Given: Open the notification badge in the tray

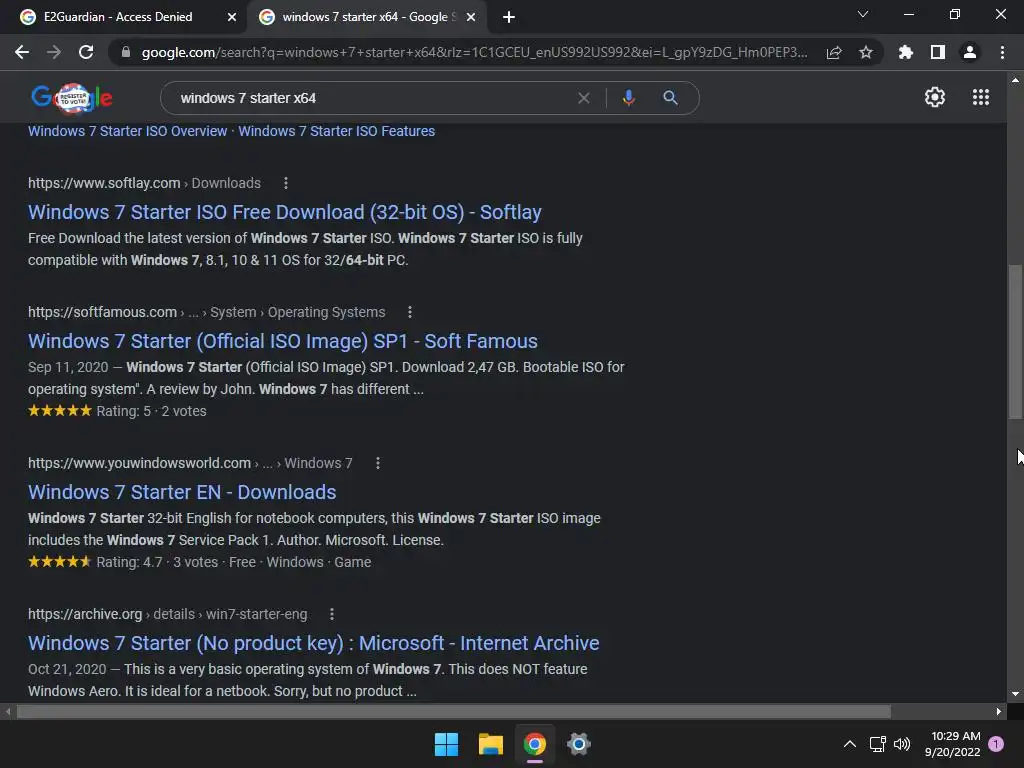Looking at the screenshot, I should (996, 744).
